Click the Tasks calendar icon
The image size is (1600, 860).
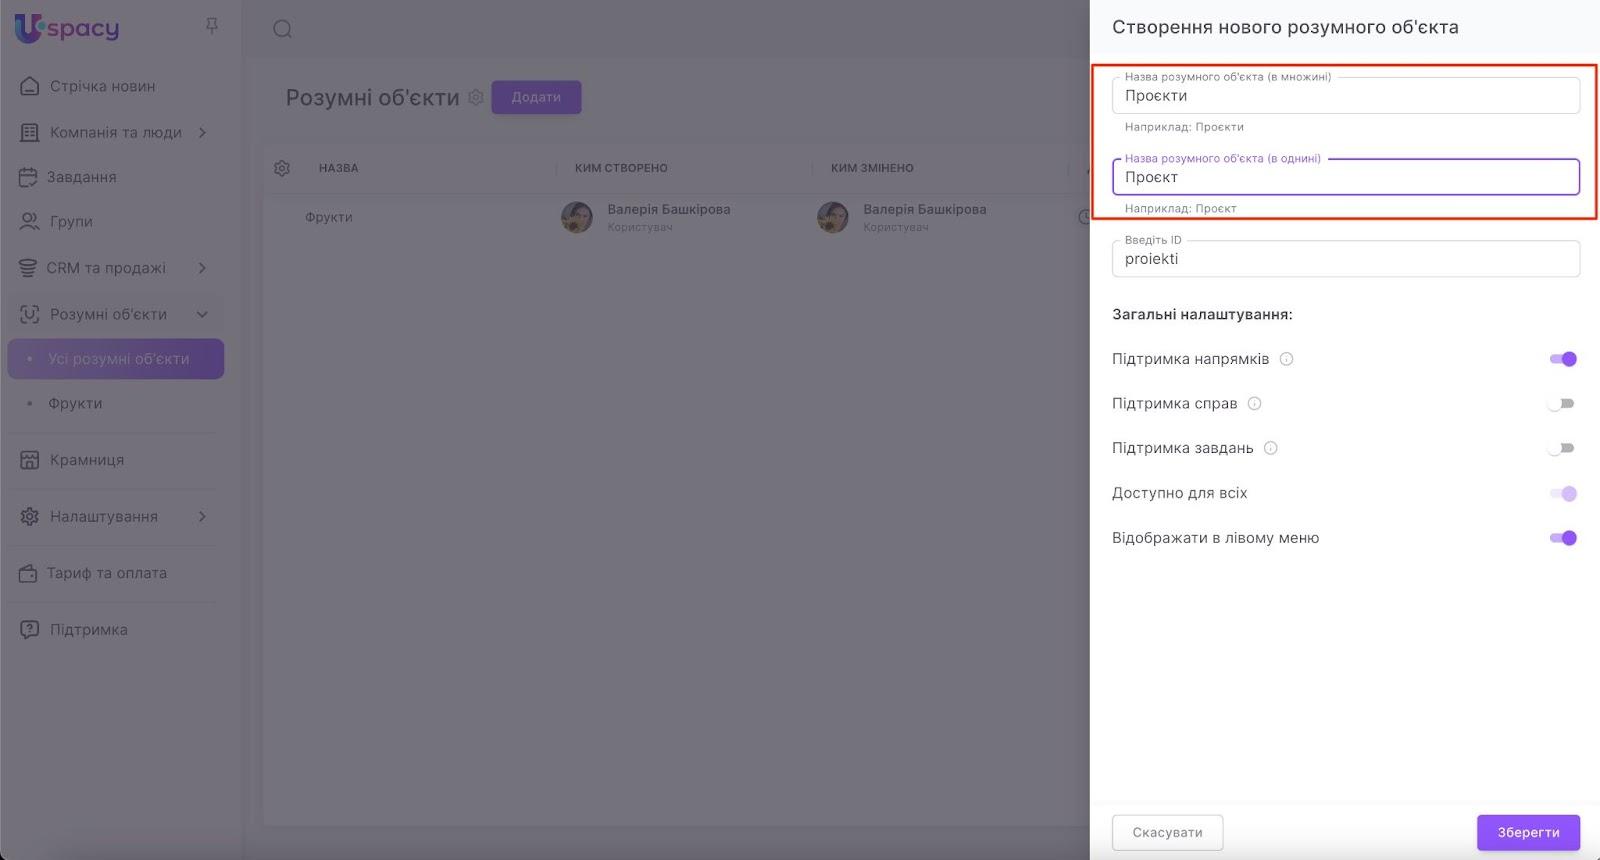(28, 177)
